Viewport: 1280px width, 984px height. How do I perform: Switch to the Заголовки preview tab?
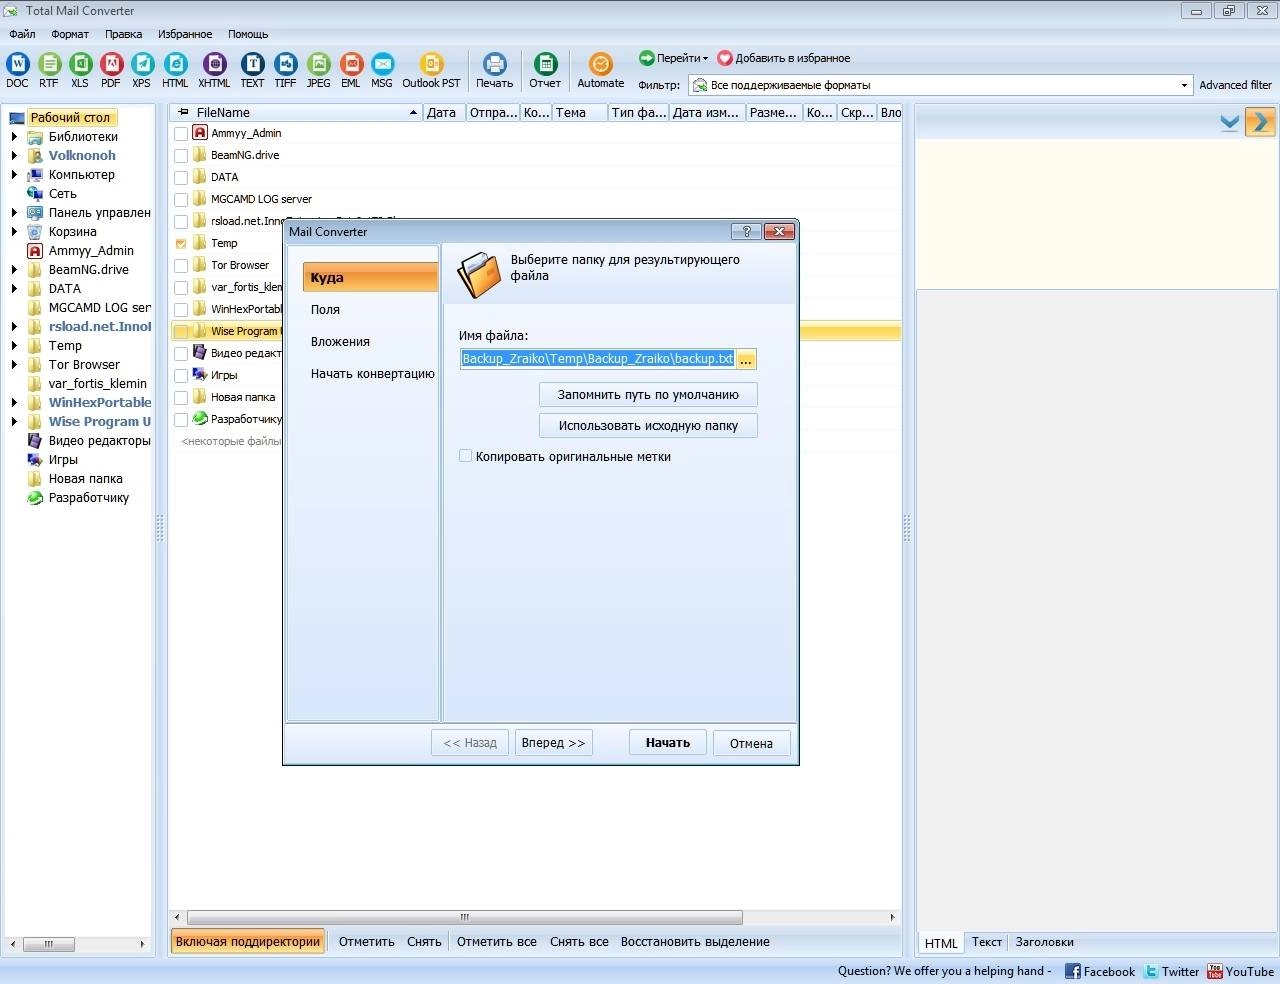(1044, 942)
